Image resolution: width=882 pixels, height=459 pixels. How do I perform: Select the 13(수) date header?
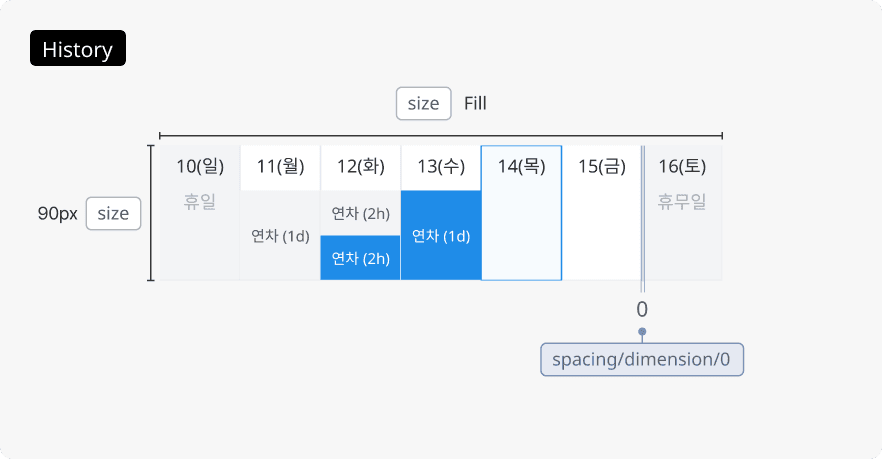click(441, 167)
